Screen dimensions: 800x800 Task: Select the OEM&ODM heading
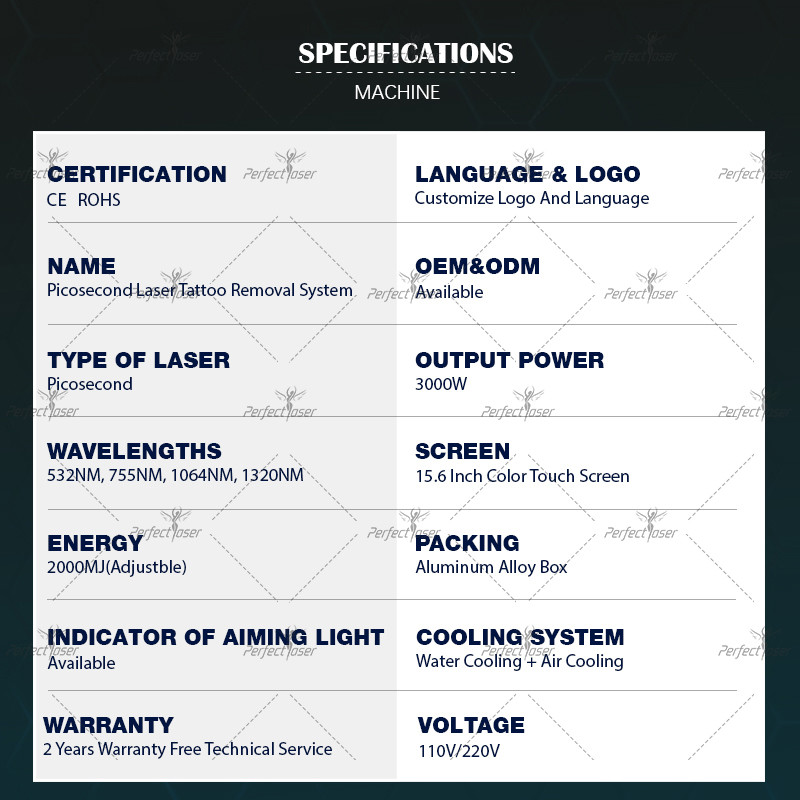[x=477, y=266]
